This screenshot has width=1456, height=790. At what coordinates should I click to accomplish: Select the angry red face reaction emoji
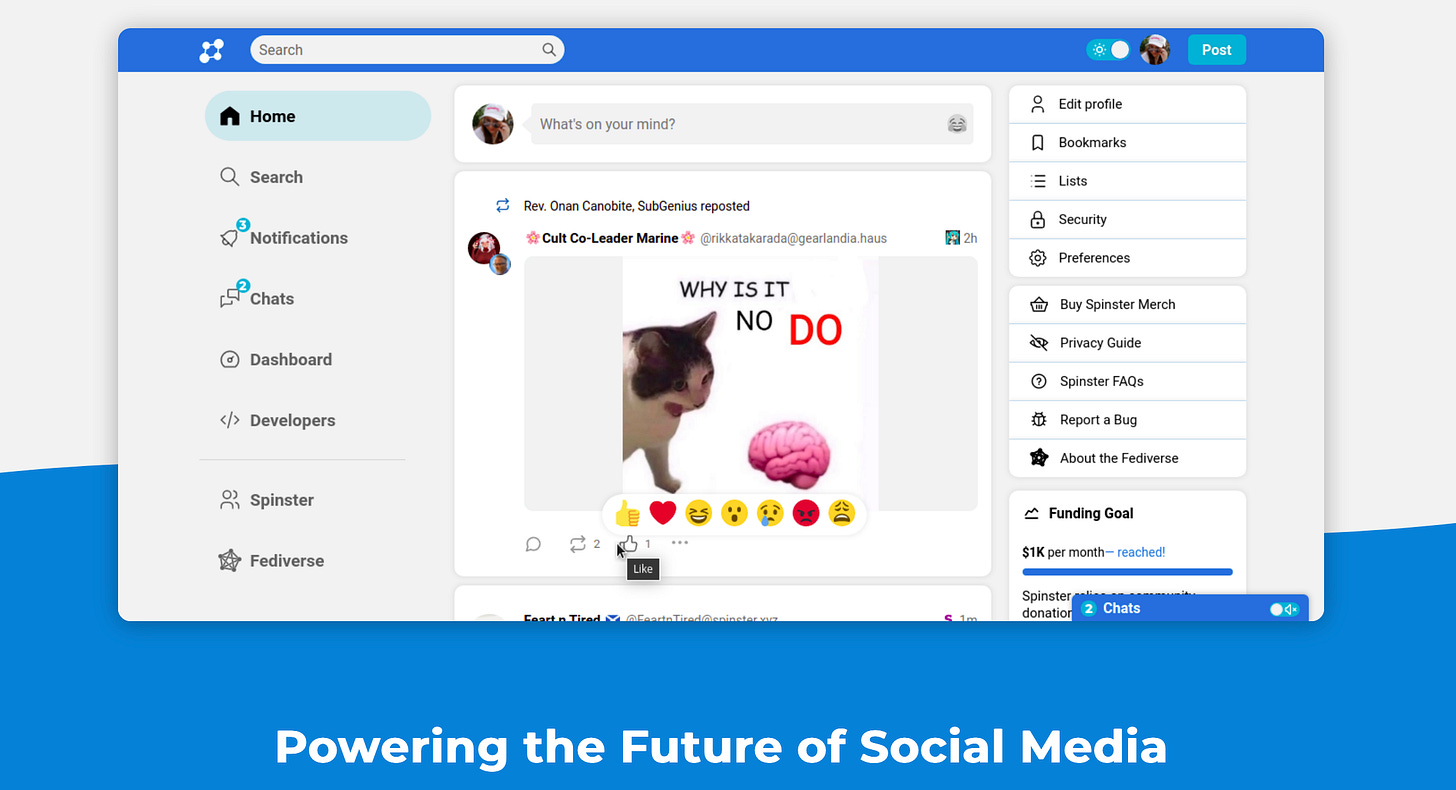point(806,513)
